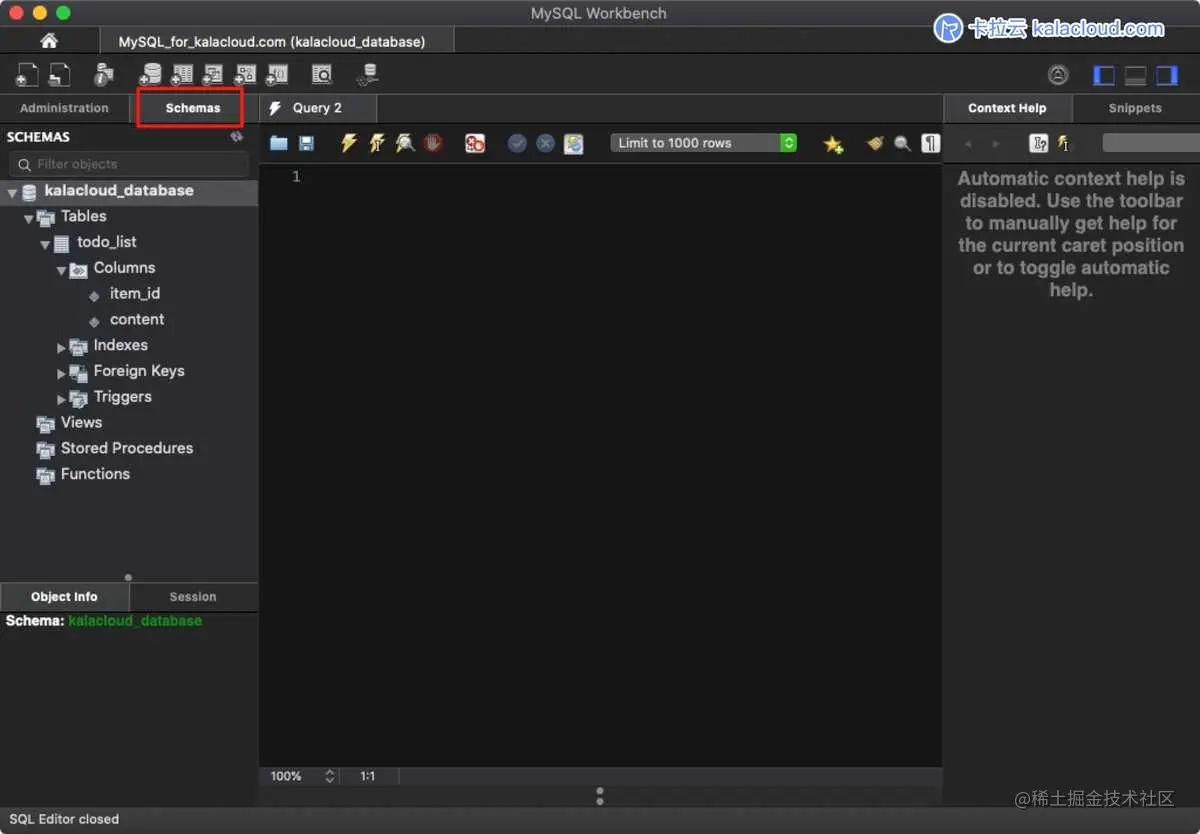Open SQL script file toolbar icon

60,74
